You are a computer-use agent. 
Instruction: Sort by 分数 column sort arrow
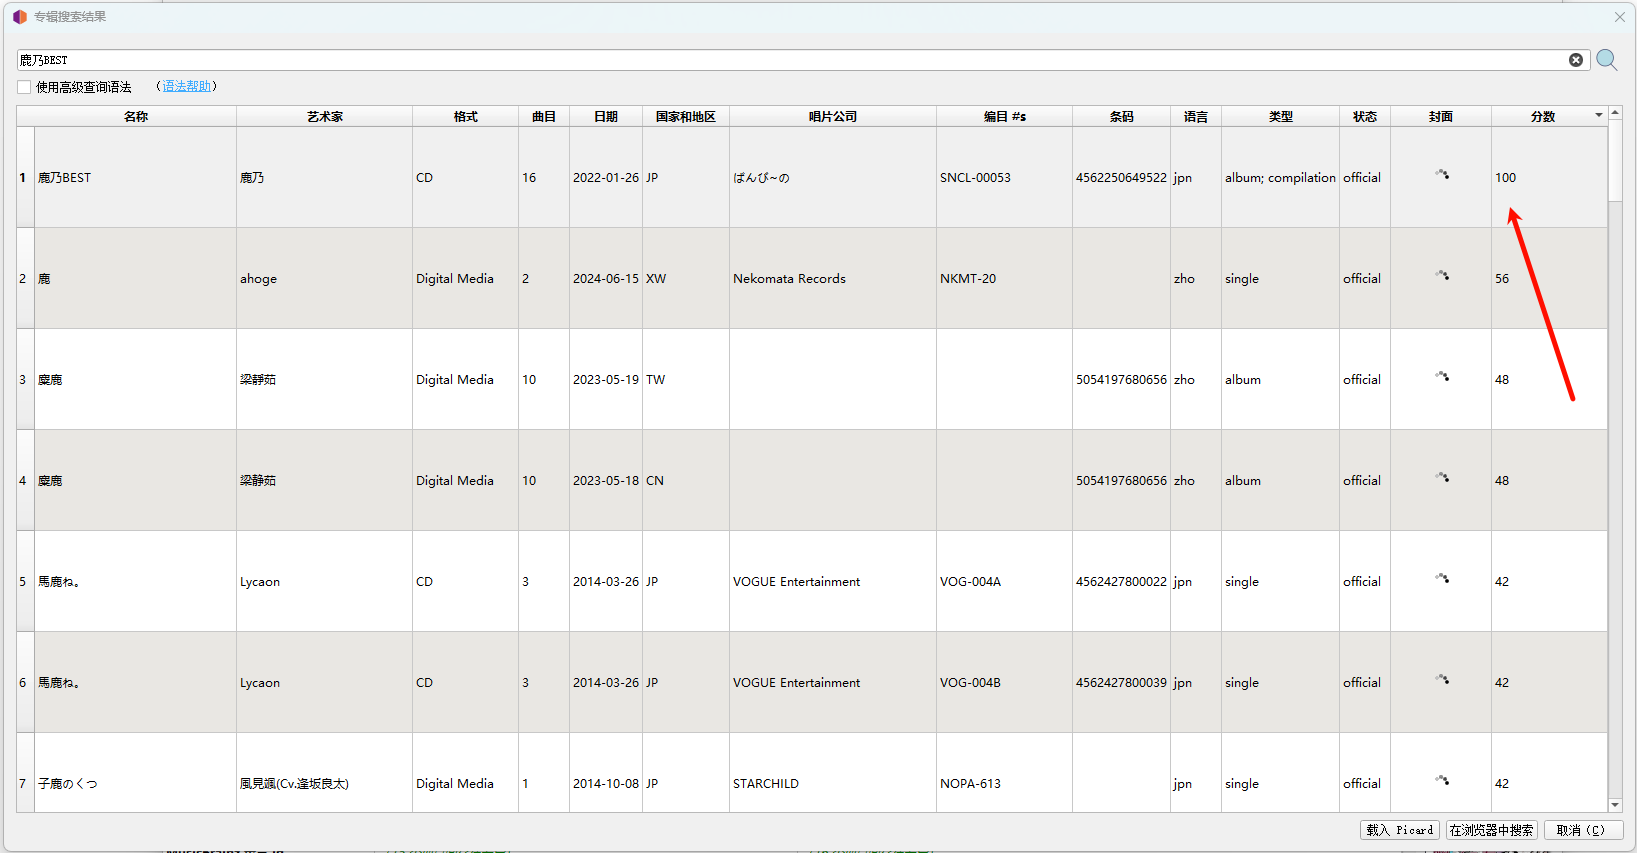pyautogui.click(x=1598, y=116)
